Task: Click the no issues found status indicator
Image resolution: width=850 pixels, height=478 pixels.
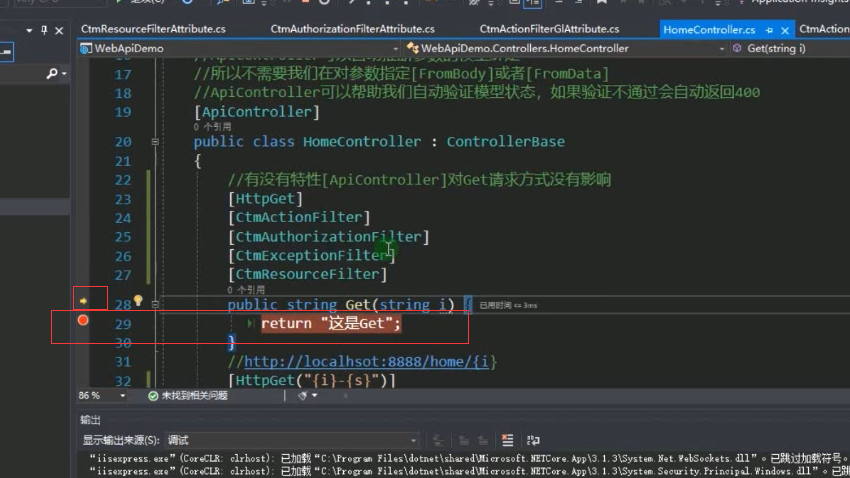Action: click(x=188, y=396)
